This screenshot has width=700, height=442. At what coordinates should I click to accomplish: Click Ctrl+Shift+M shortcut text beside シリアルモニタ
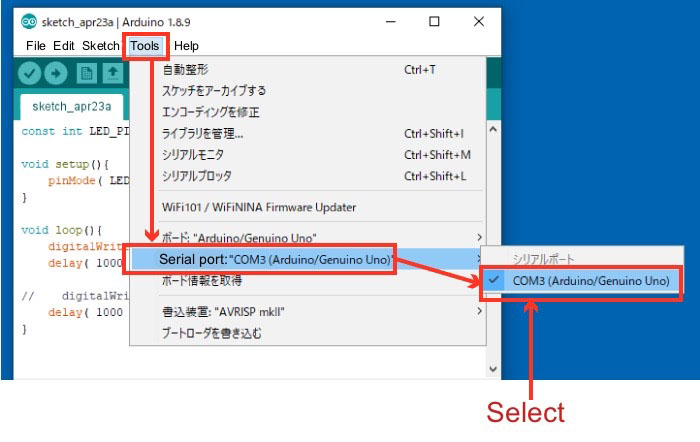click(x=437, y=155)
